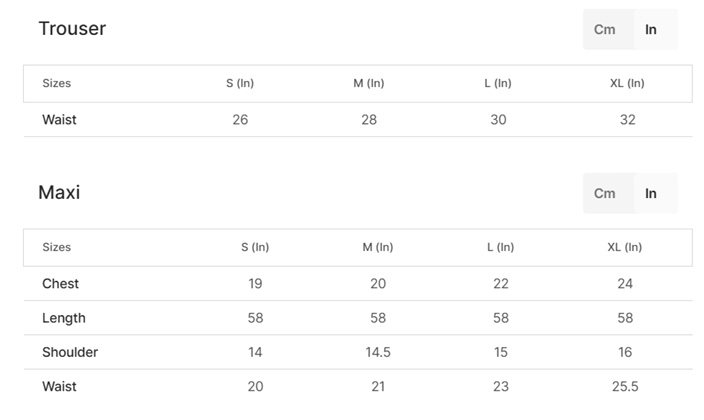The height and width of the screenshot is (420, 704).
Task: Click XL (In) header in Trouser table
Action: tap(627, 83)
